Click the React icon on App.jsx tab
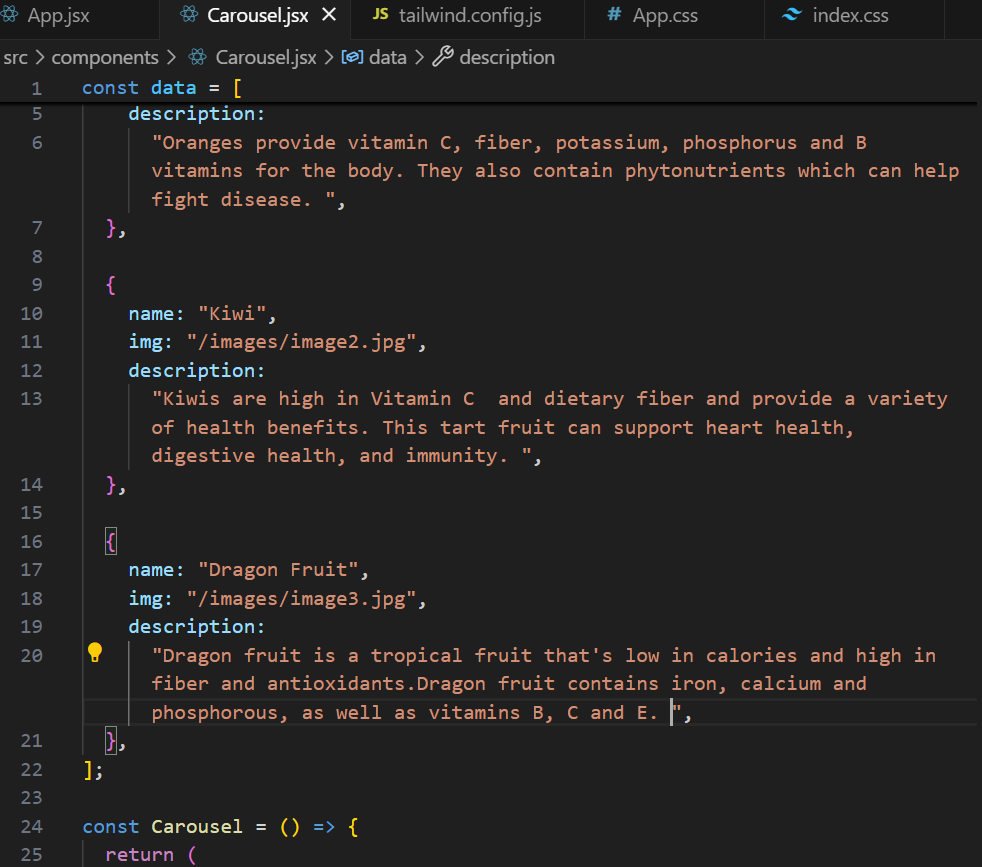The width and height of the screenshot is (982, 867). 10,15
